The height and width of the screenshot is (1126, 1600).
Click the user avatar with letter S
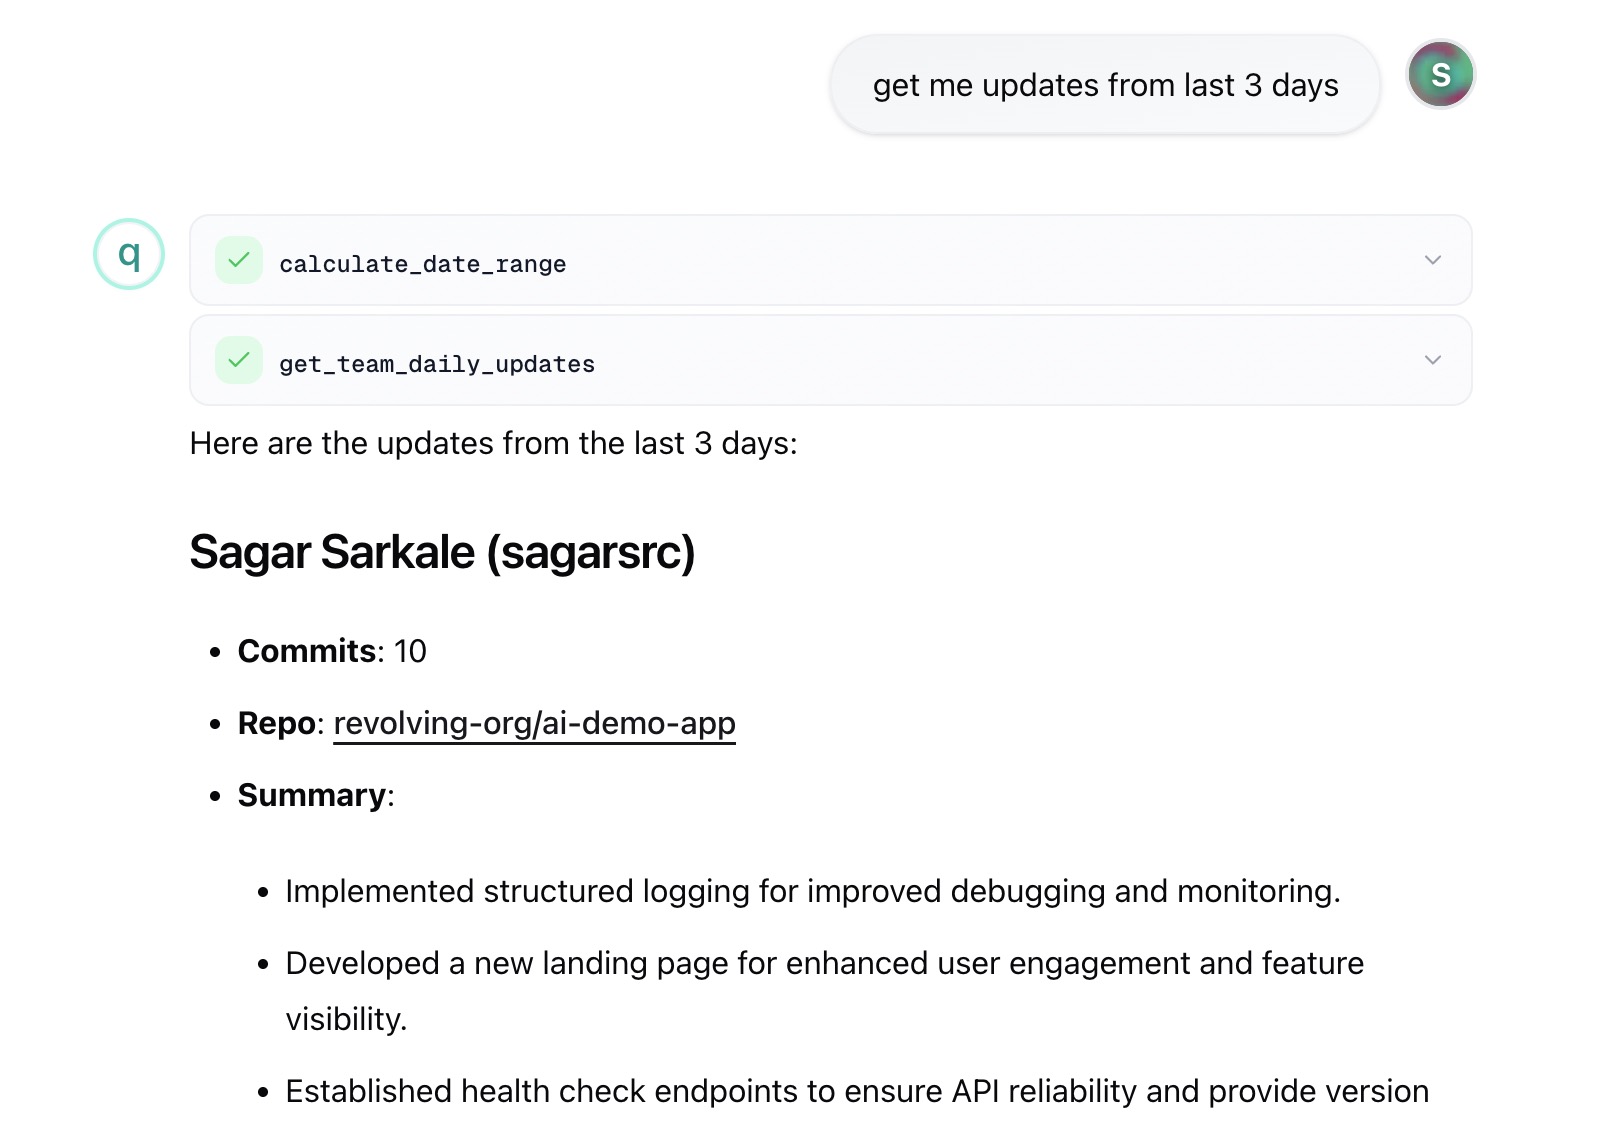[1440, 74]
